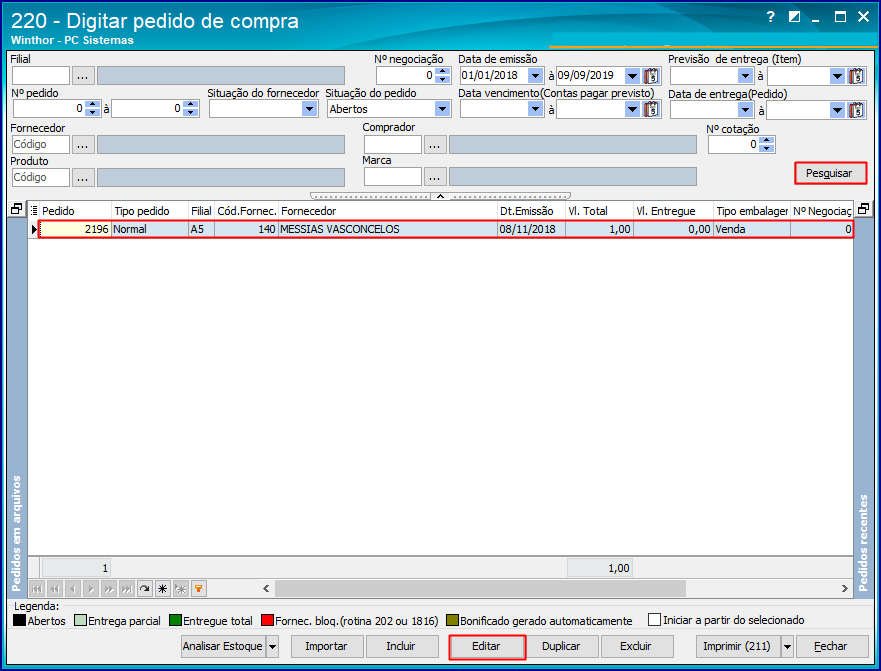The image size is (881, 671).
Task: Open 'Pedidos em arquivos' side tab
Action: pyautogui.click(x=16, y=533)
